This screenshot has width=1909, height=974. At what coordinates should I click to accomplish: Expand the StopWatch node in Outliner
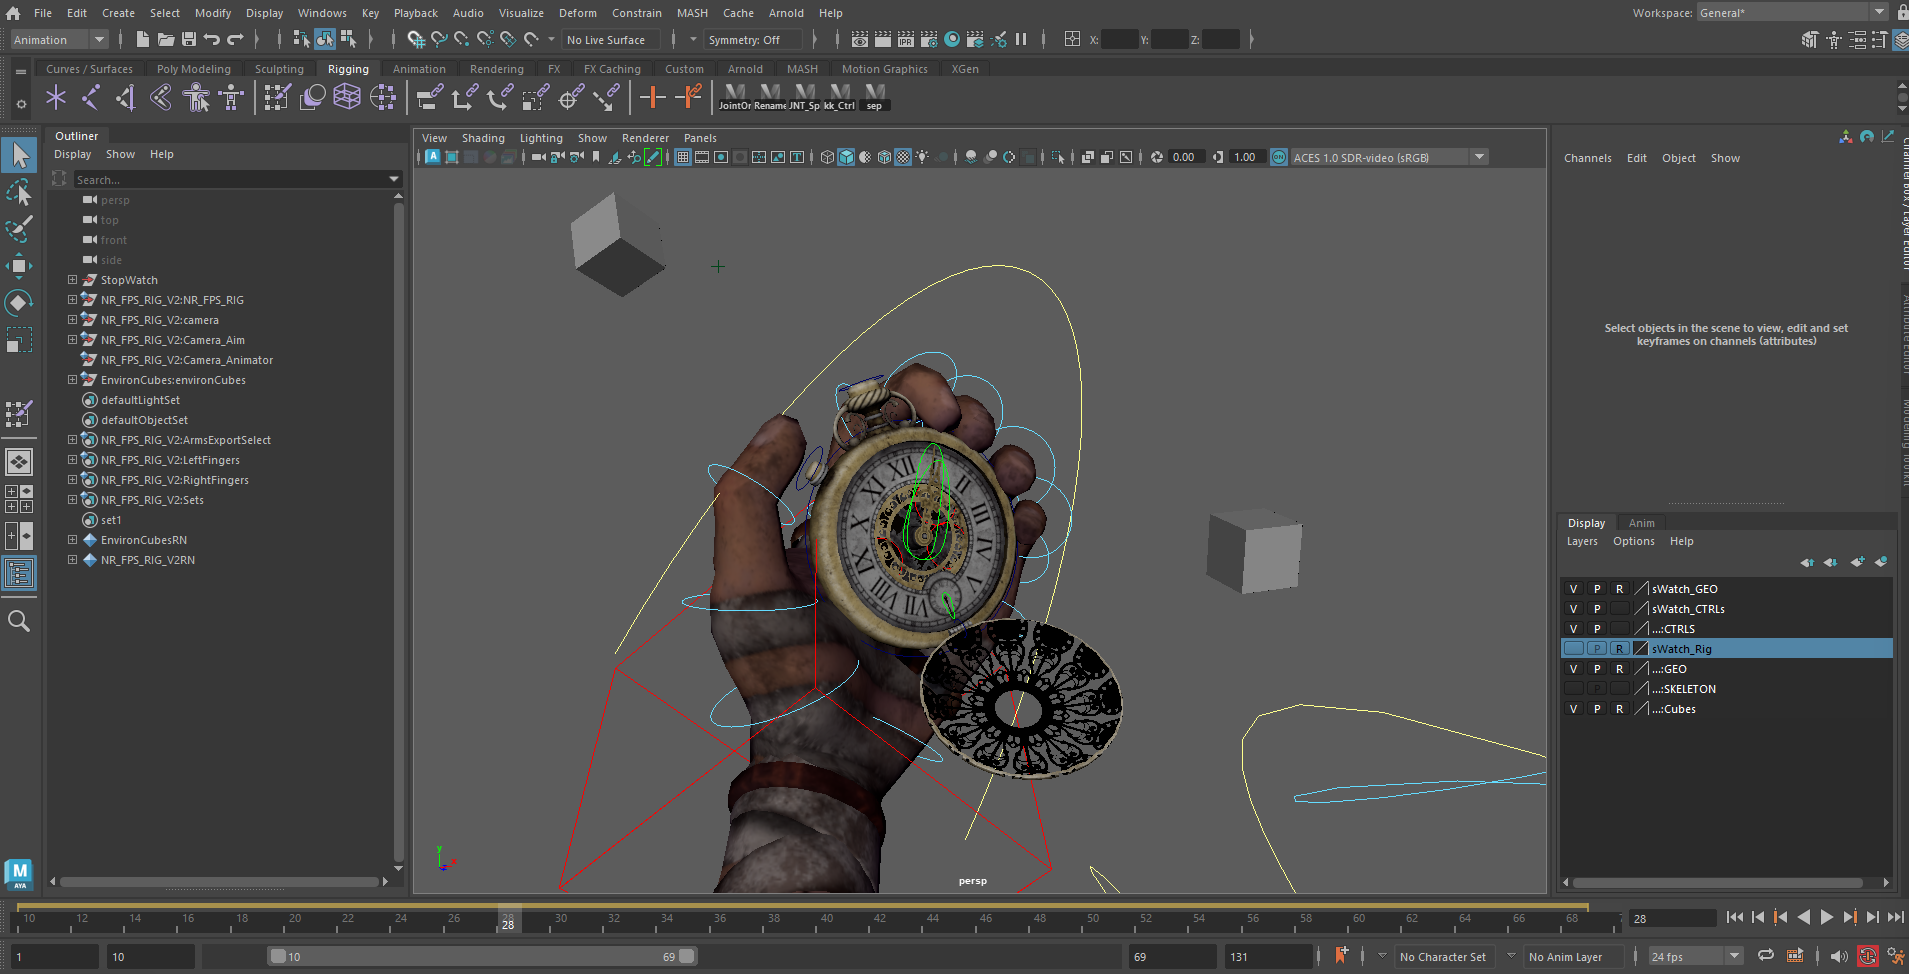[x=72, y=280]
